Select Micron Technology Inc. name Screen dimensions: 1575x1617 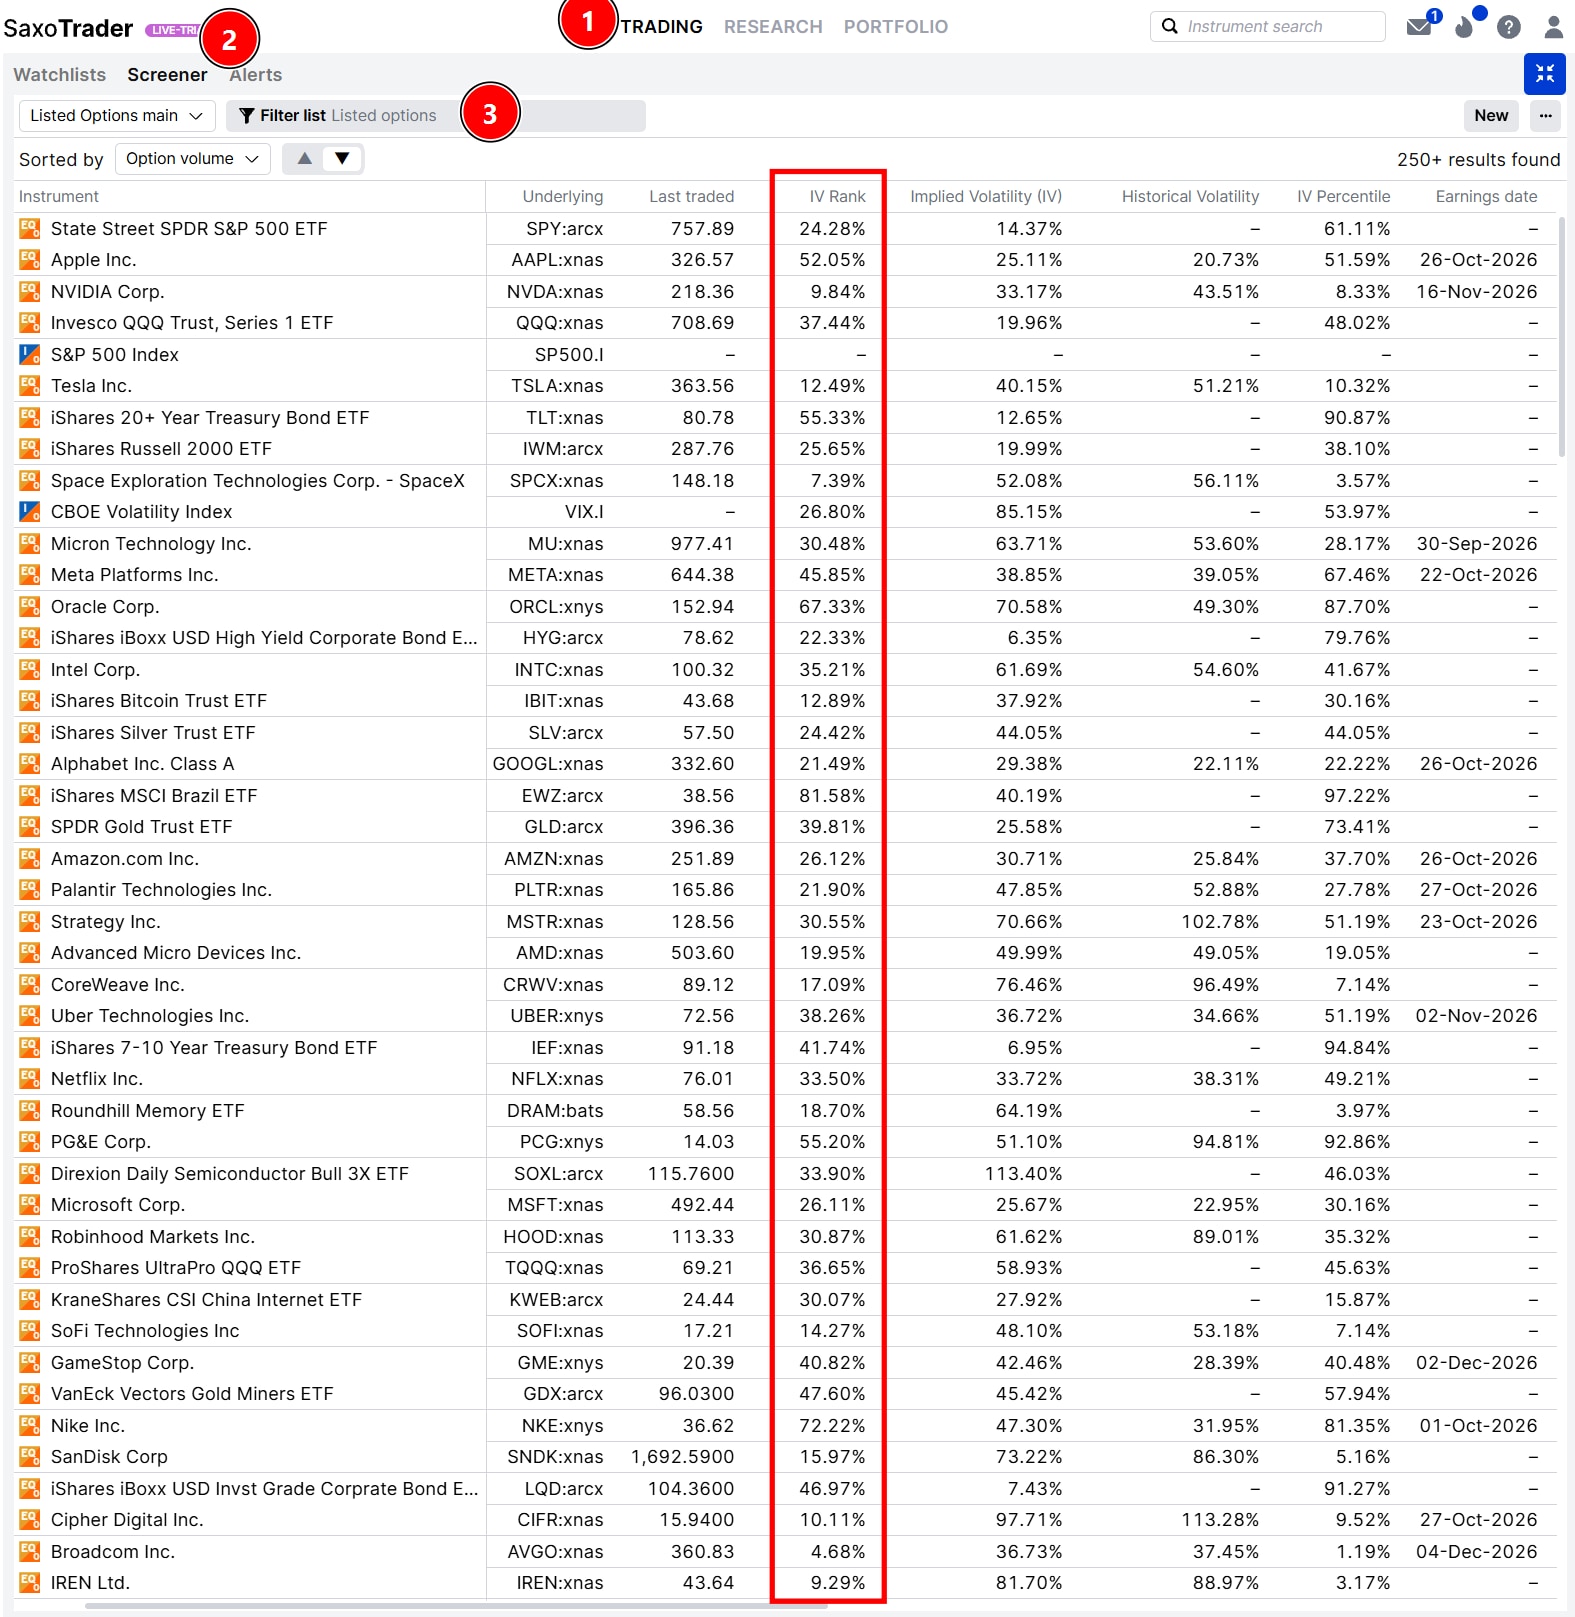pos(151,544)
